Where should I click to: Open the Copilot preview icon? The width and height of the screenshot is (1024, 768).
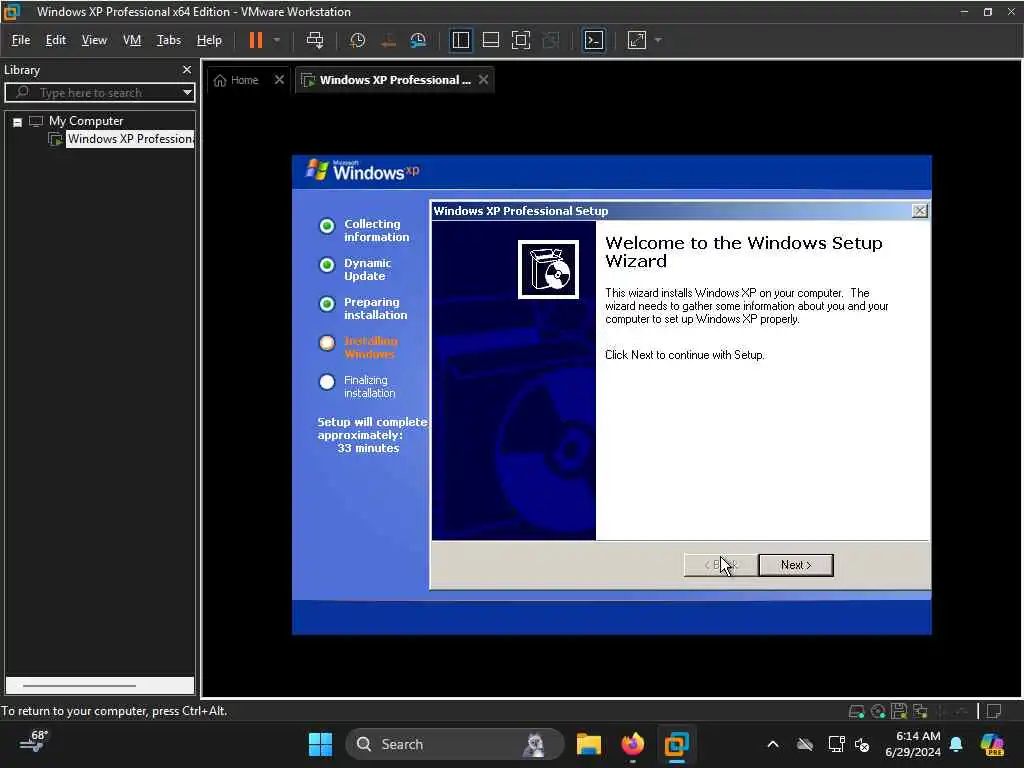tap(992, 744)
